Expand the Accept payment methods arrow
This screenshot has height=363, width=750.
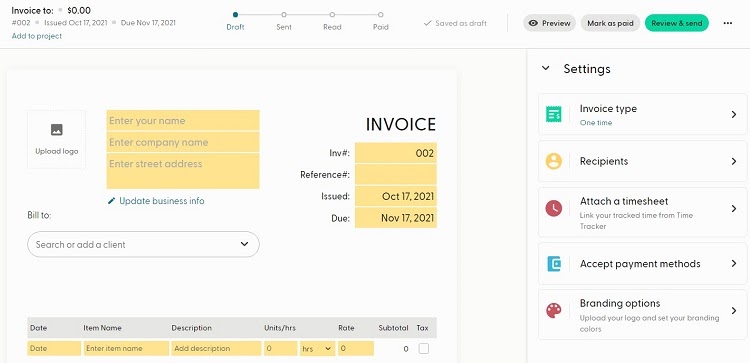(x=734, y=264)
